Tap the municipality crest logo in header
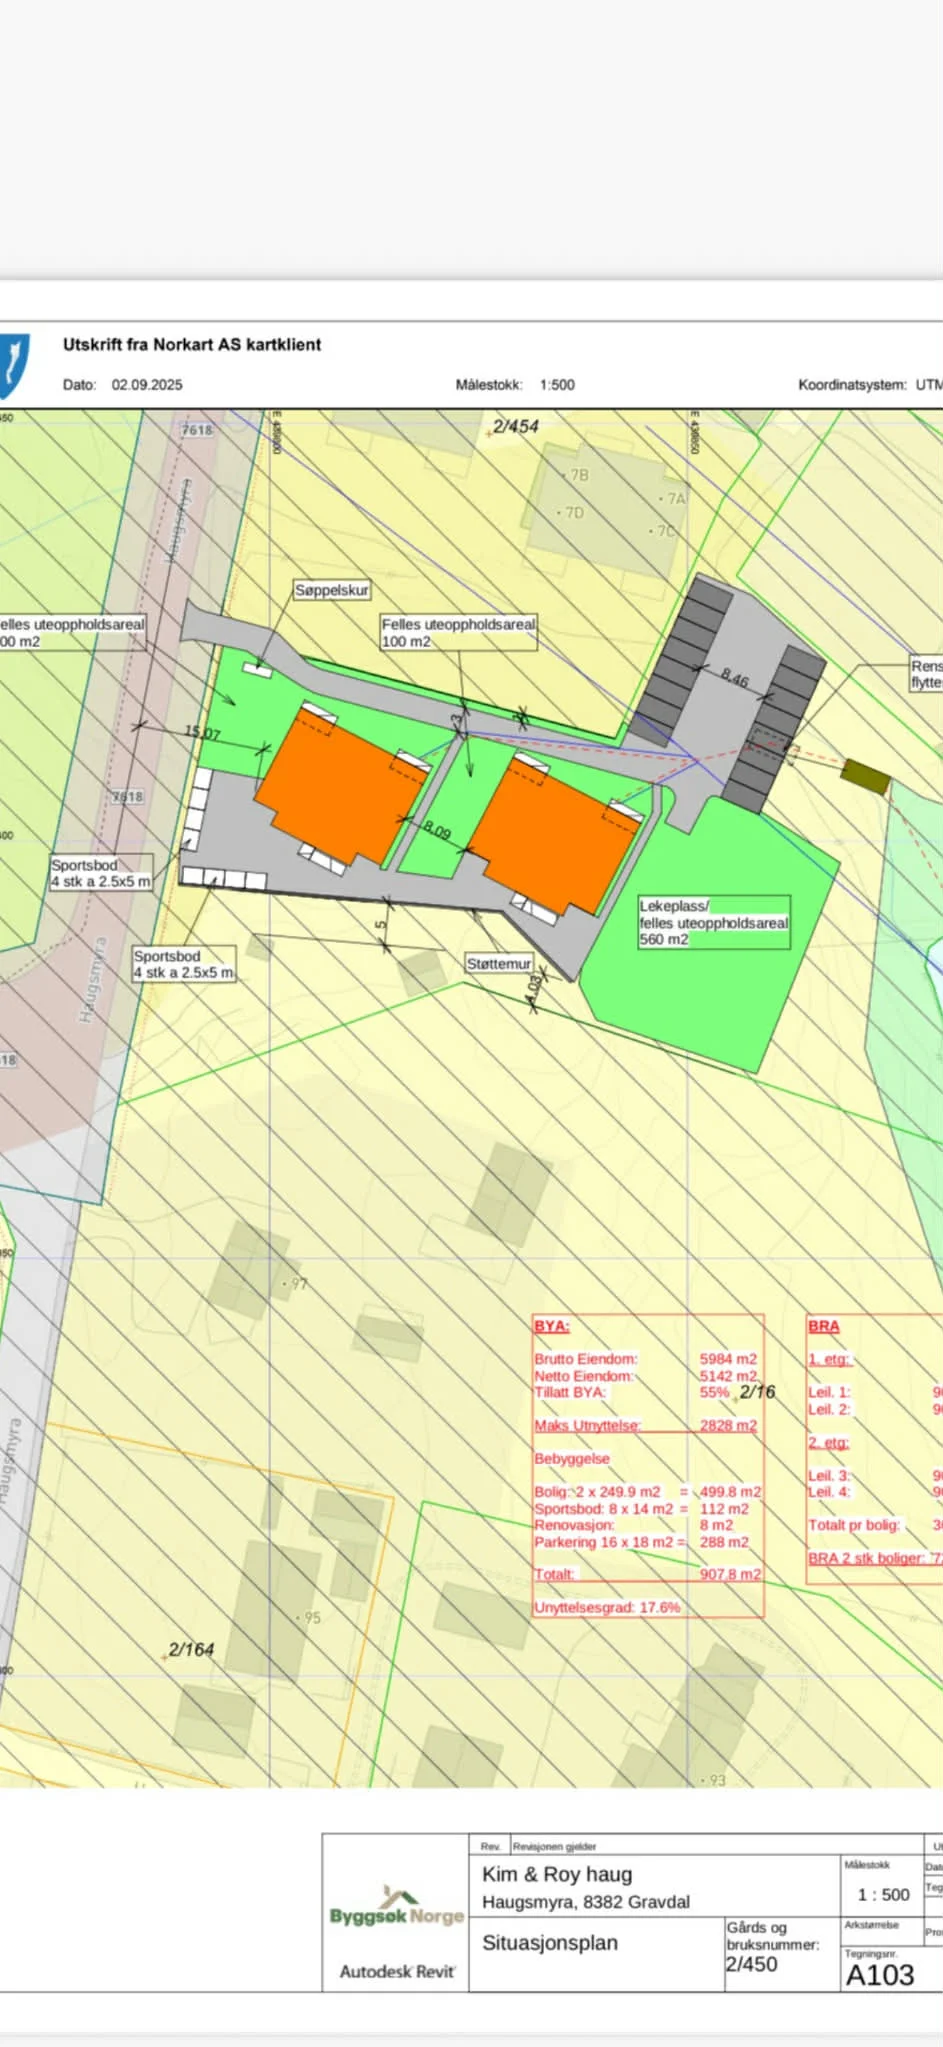Screen dimensions: 943x2047 click(x=14, y=364)
